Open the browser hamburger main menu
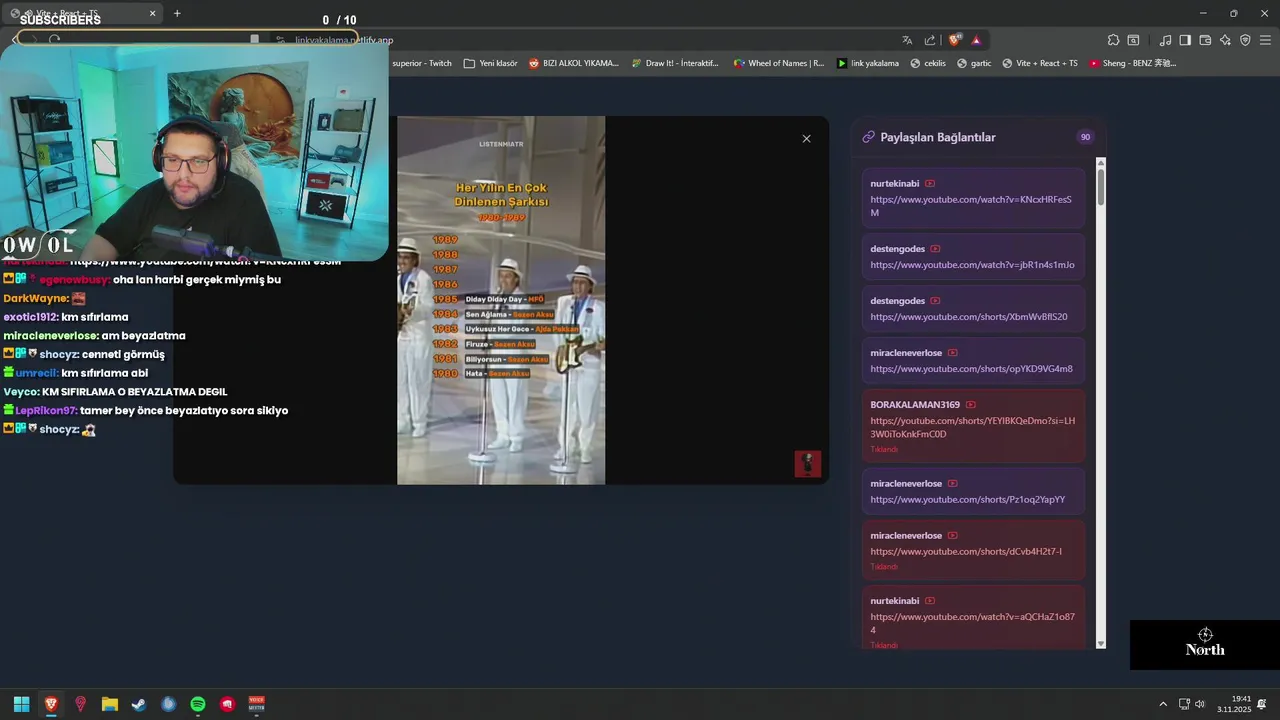 point(1265,40)
